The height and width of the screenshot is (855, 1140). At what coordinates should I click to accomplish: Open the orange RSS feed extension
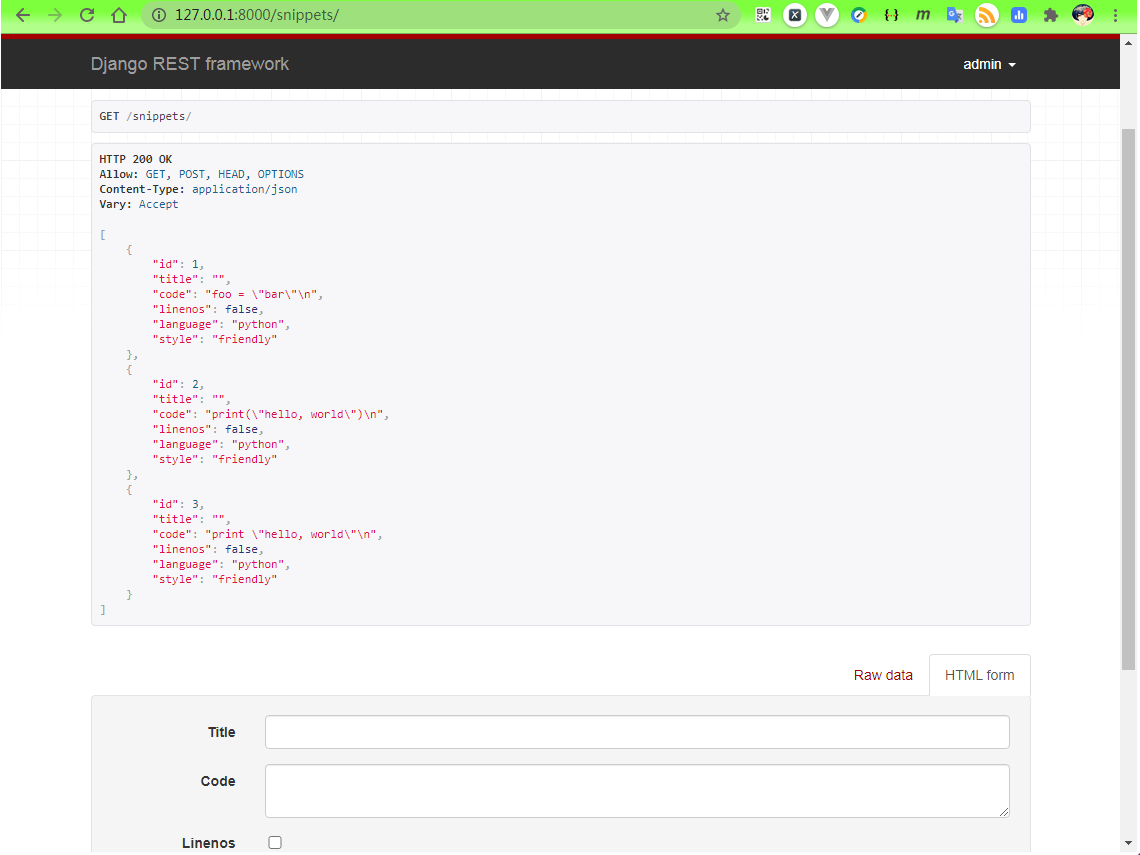click(987, 15)
